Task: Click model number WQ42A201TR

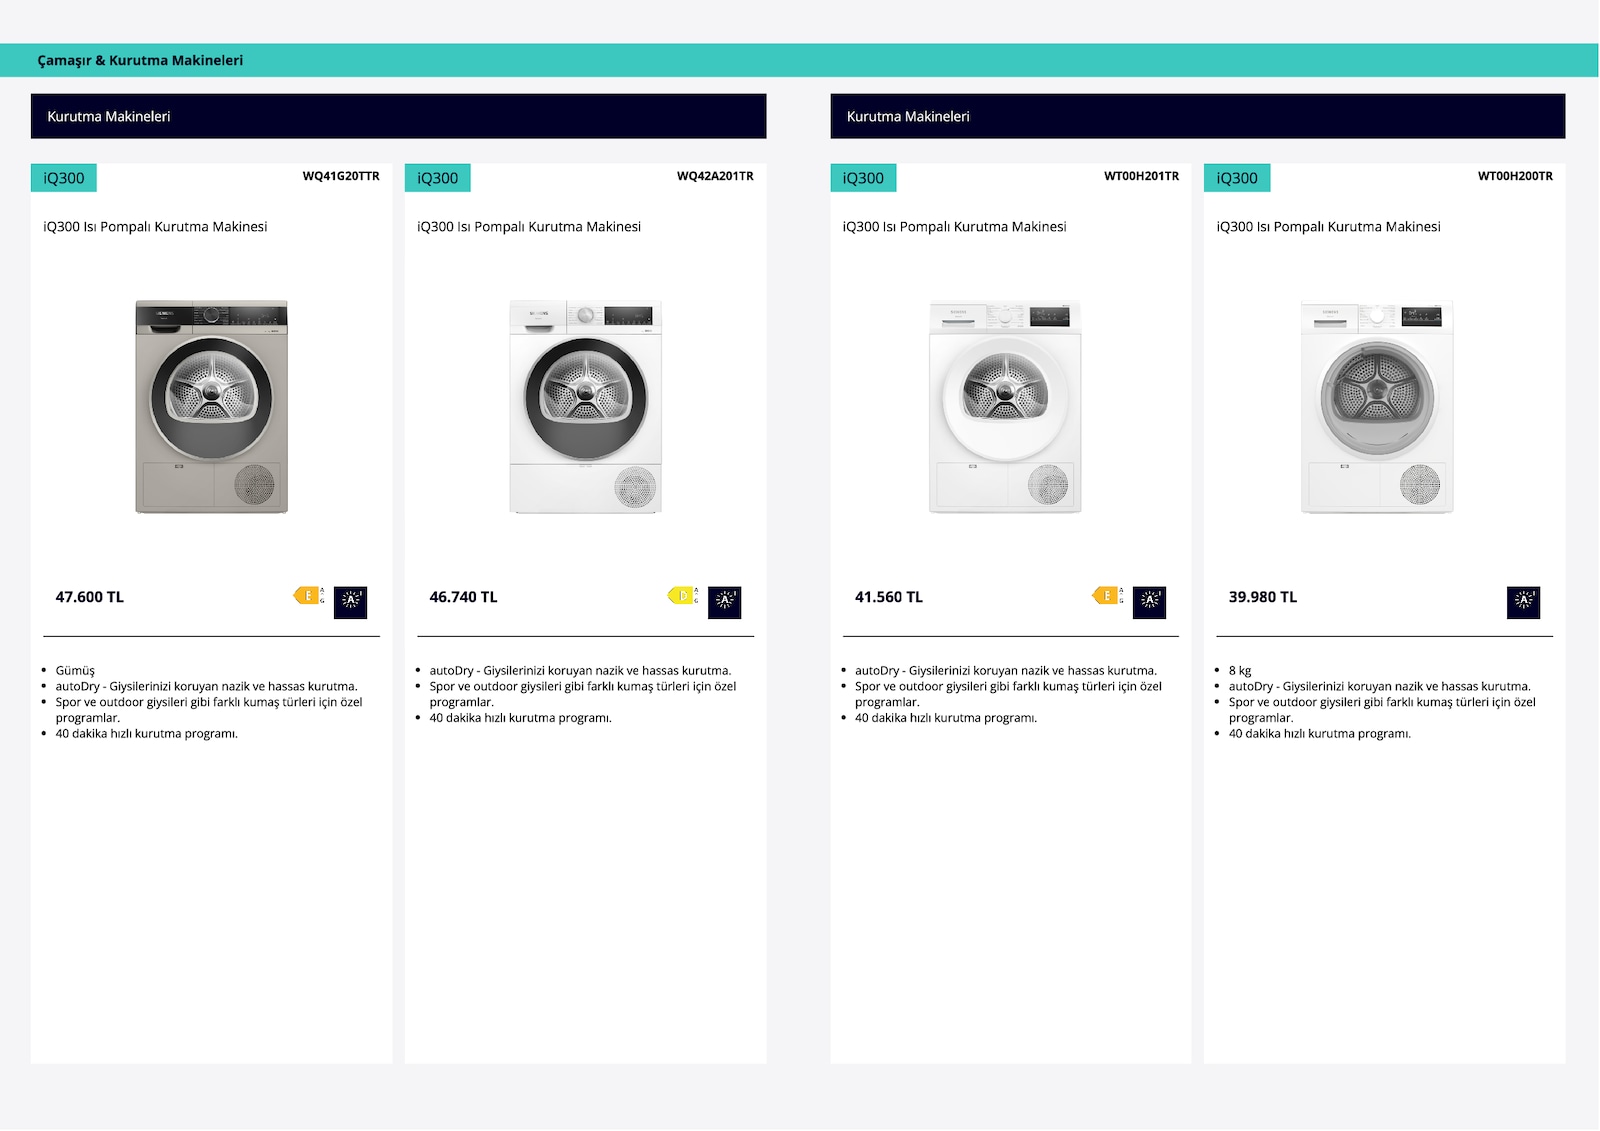Action: tap(715, 176)
